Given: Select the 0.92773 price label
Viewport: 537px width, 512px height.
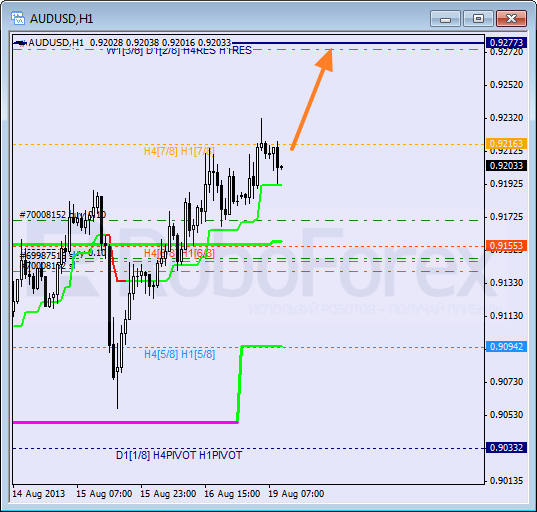Looking at the screenshot, I should [506, 43].
